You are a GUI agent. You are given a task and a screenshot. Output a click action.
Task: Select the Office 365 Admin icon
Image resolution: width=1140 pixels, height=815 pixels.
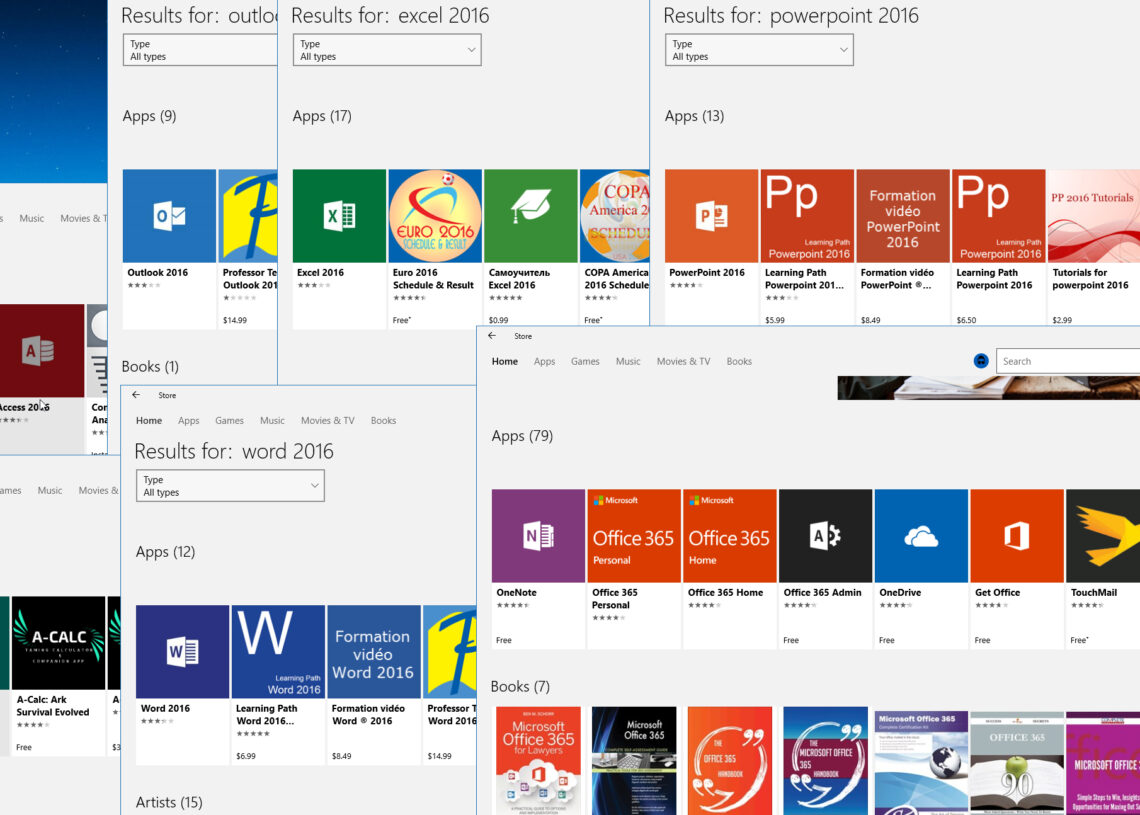point(825,535)
